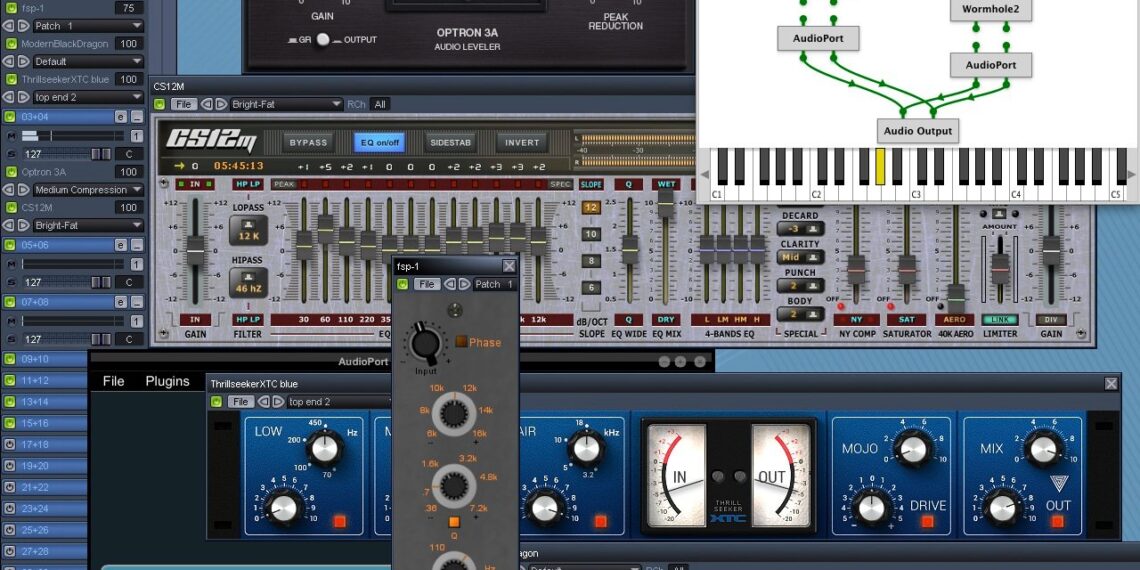Open the DECARD -3 selector

(x=800, y=229)
